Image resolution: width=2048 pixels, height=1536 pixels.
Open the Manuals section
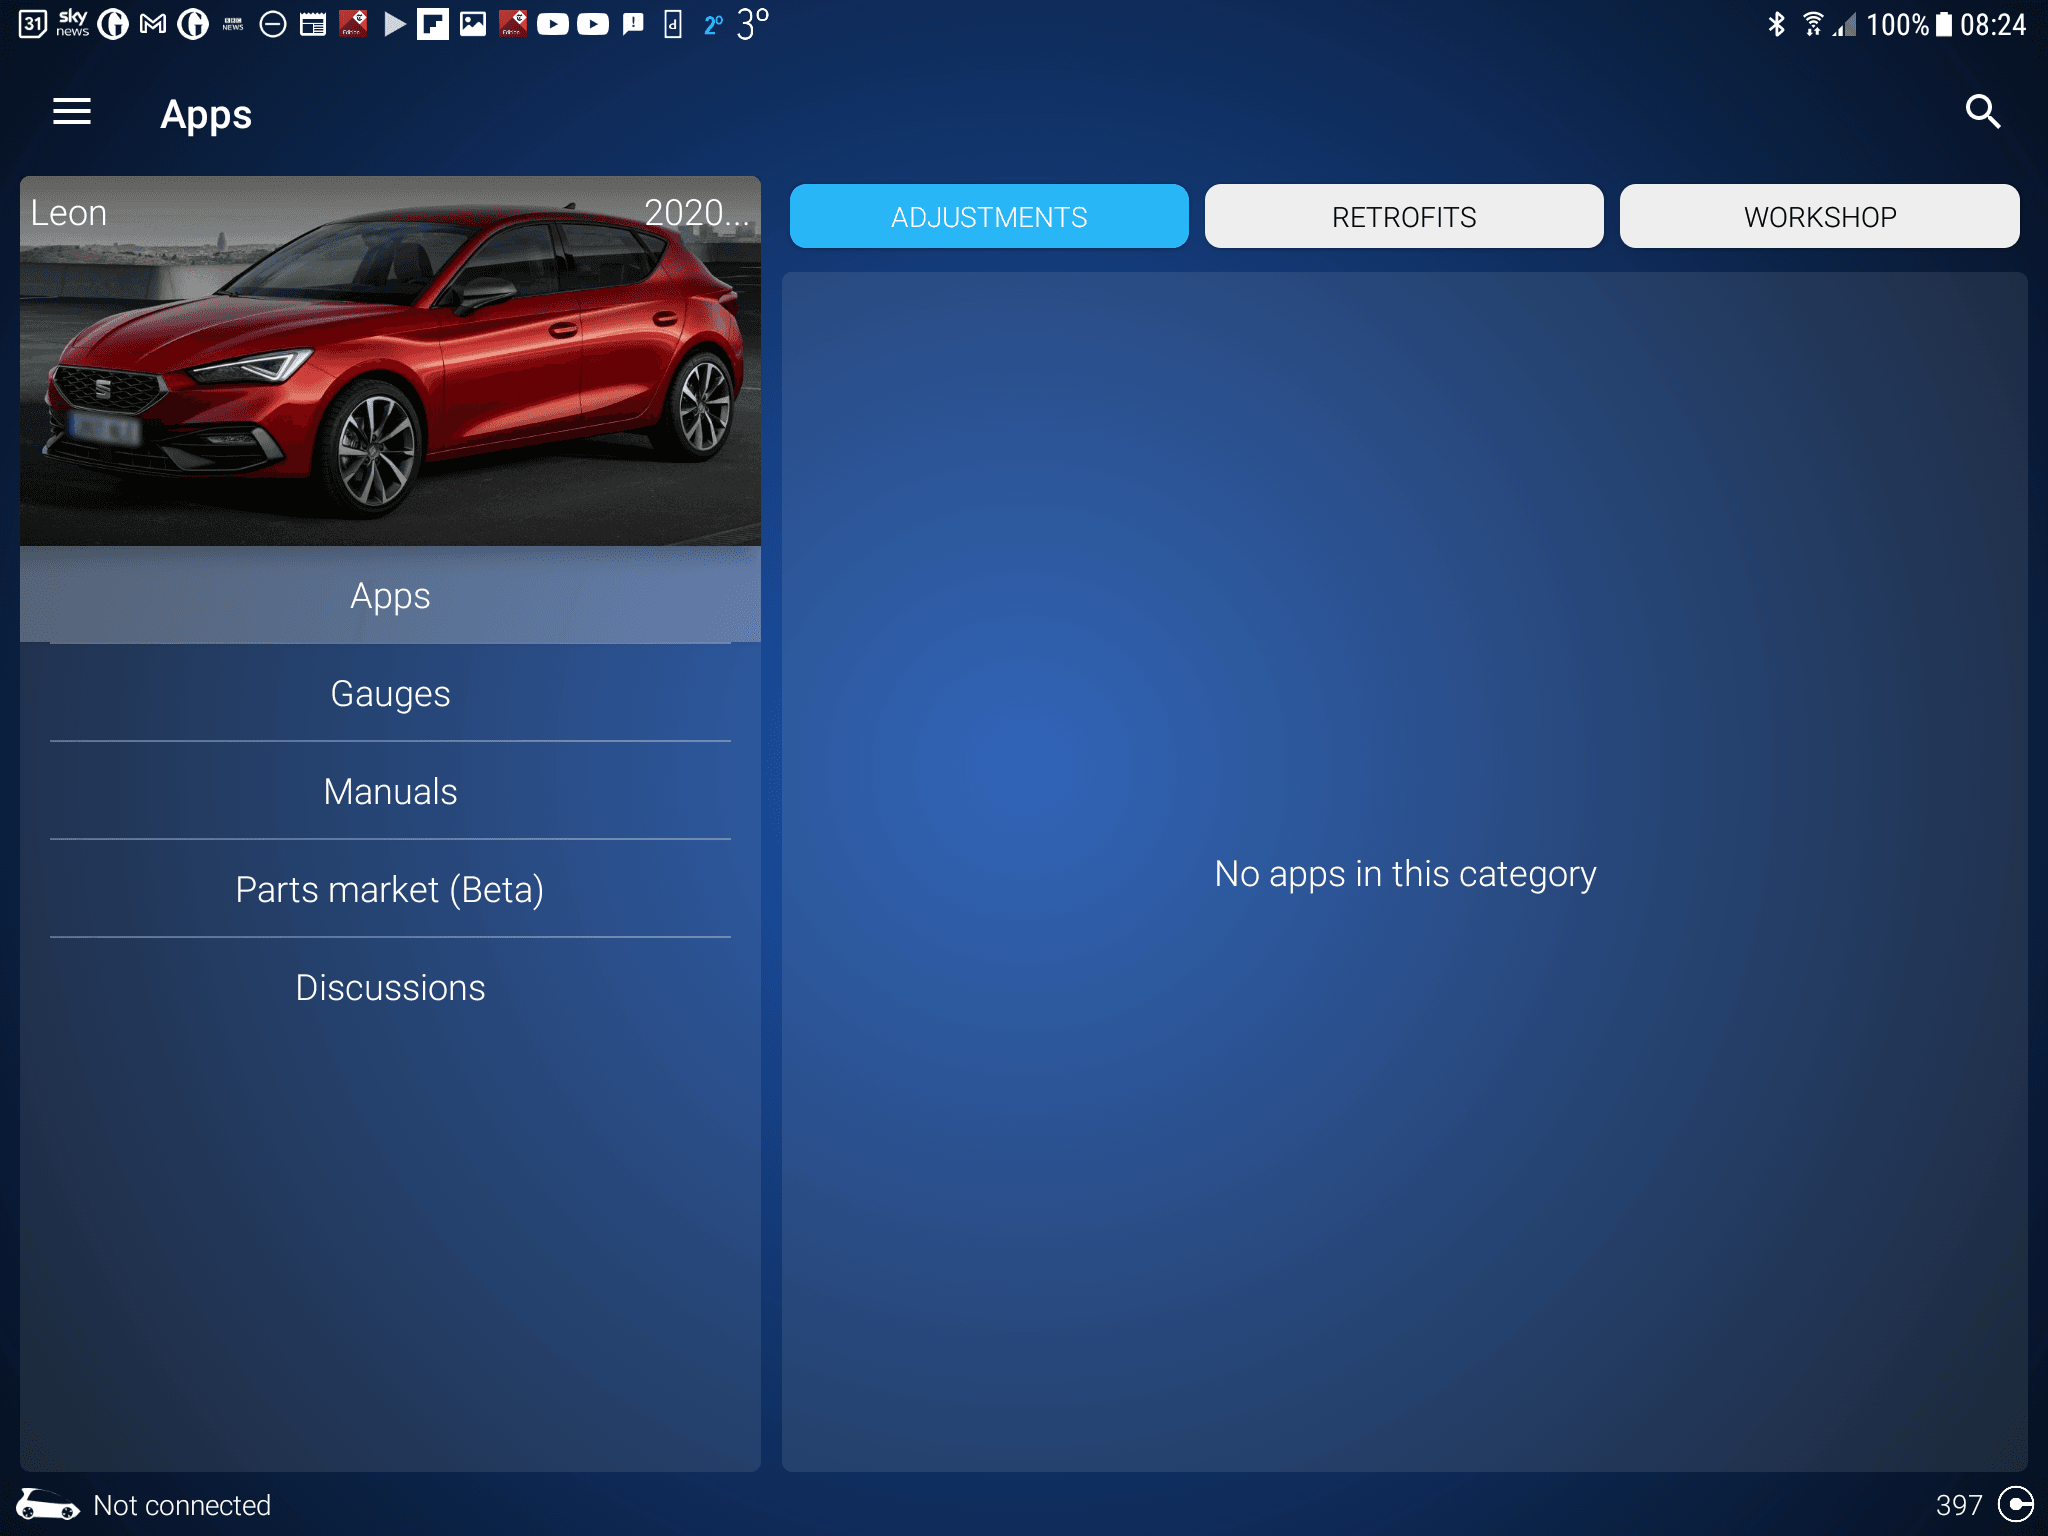click(390, 791)
